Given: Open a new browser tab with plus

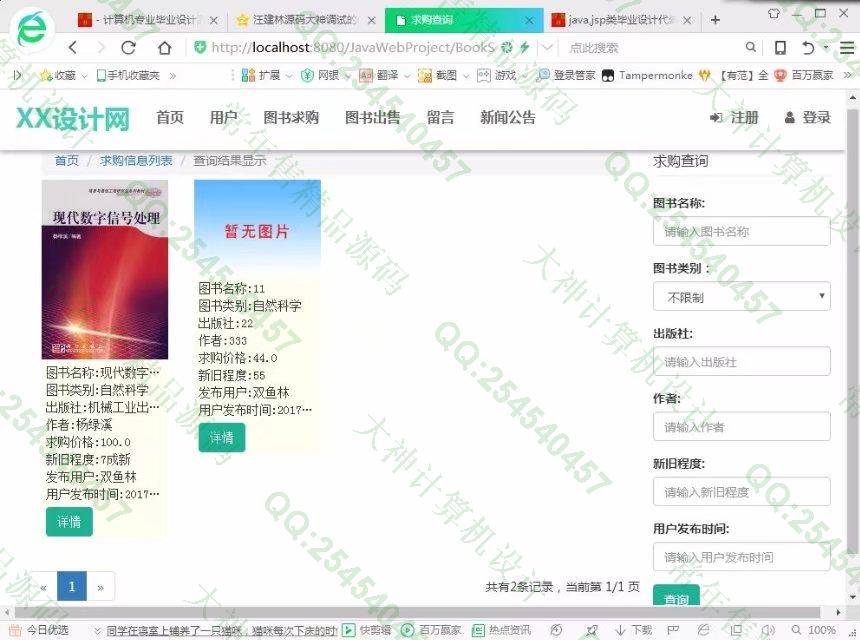Looking at the screenshot, I should tap(715, 20).
